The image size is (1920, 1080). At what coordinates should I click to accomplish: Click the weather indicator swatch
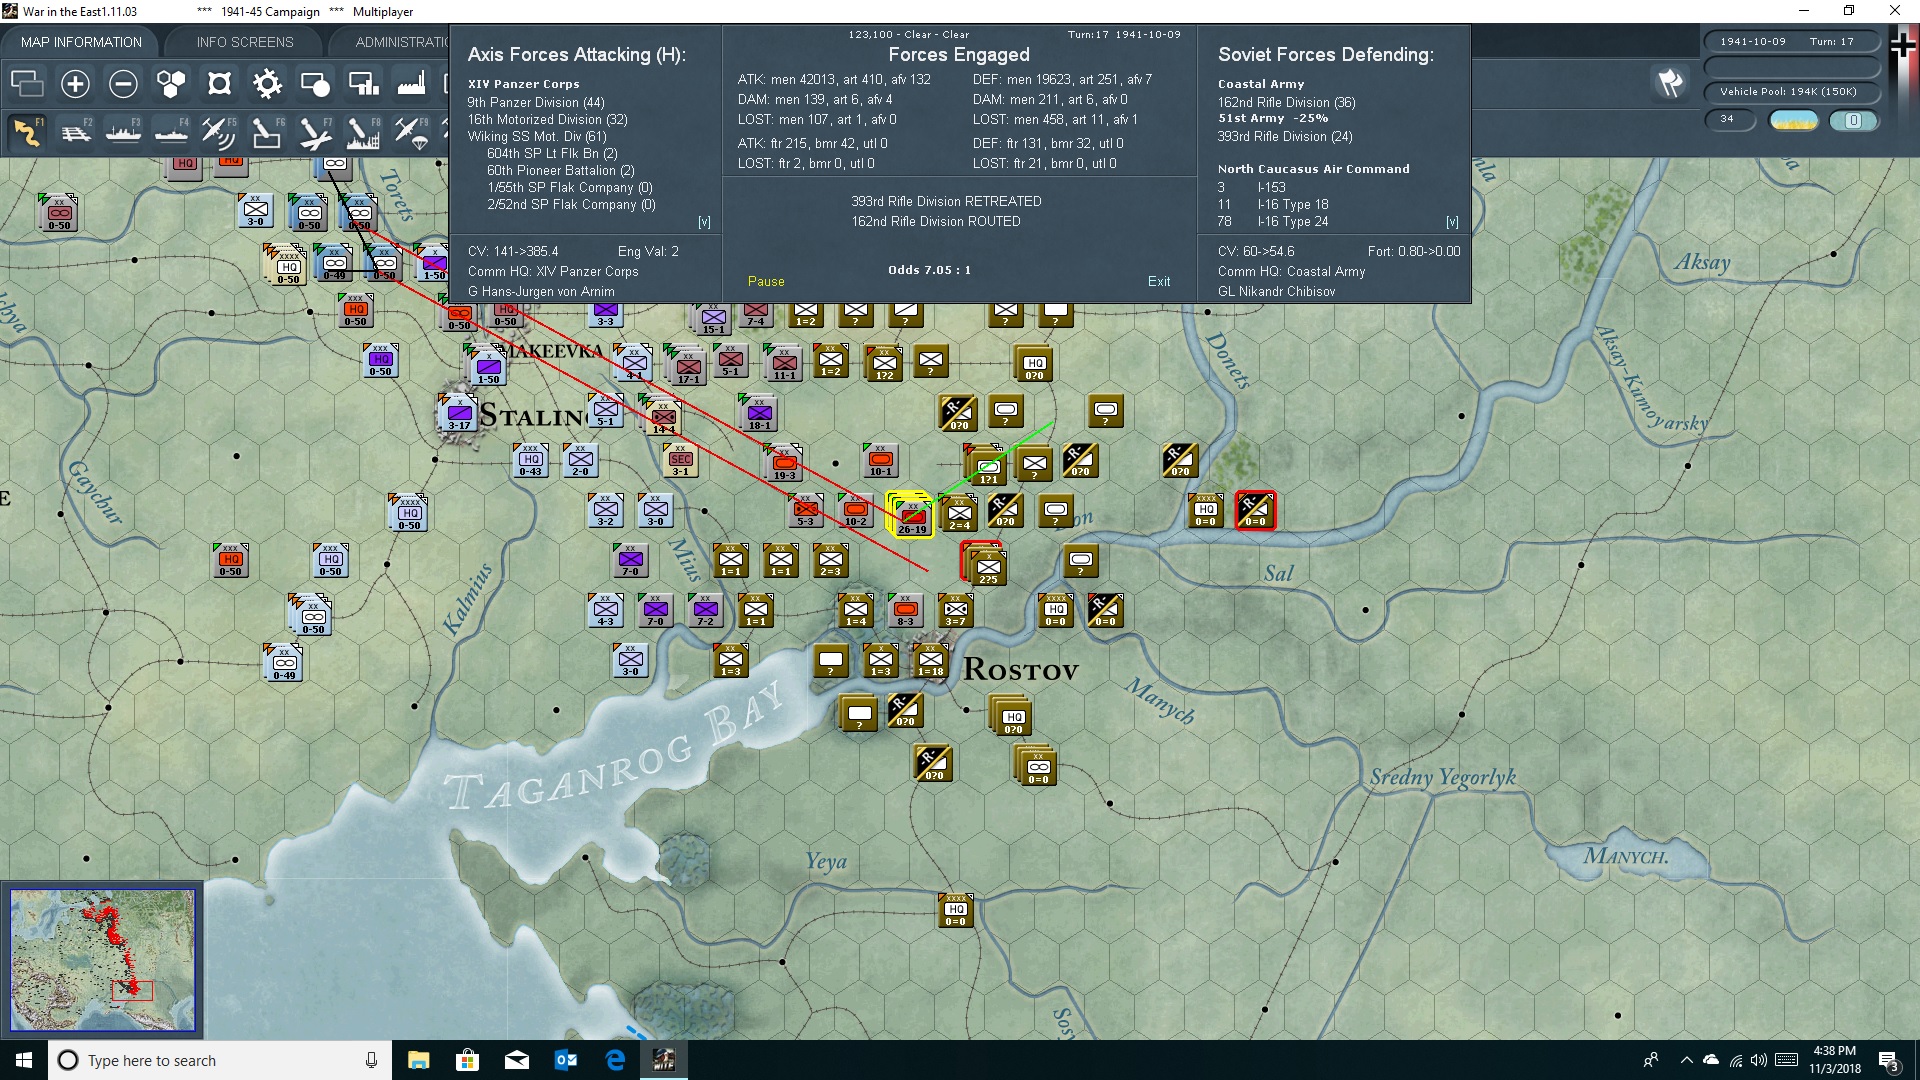[1794, 120]
